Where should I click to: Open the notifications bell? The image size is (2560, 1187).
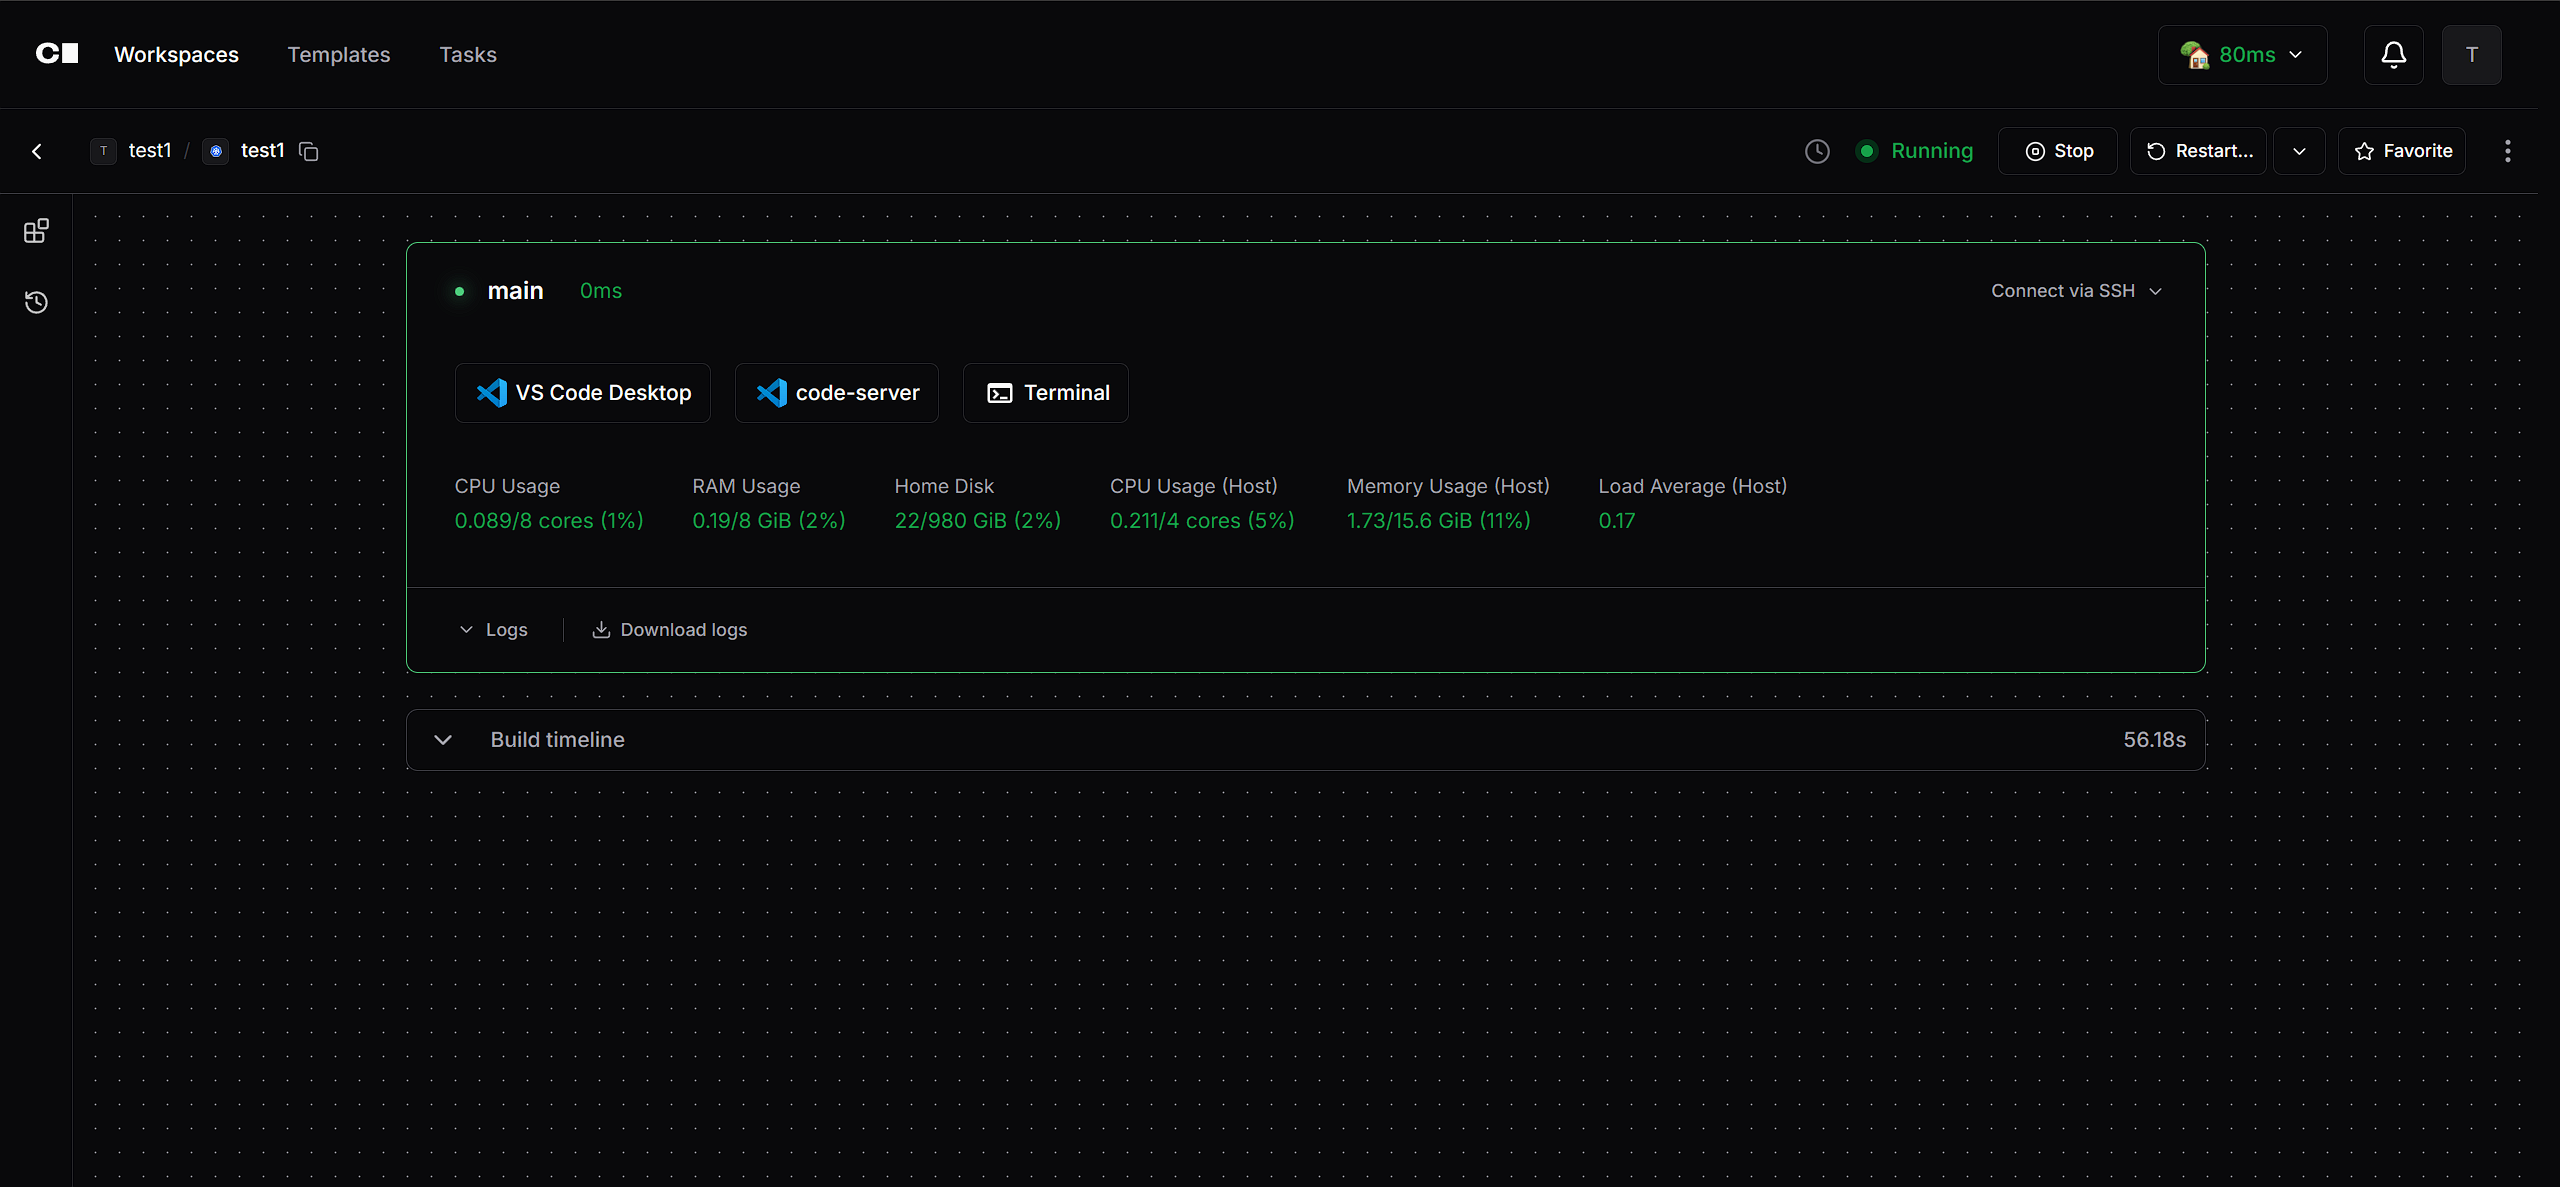[2393, 55]
